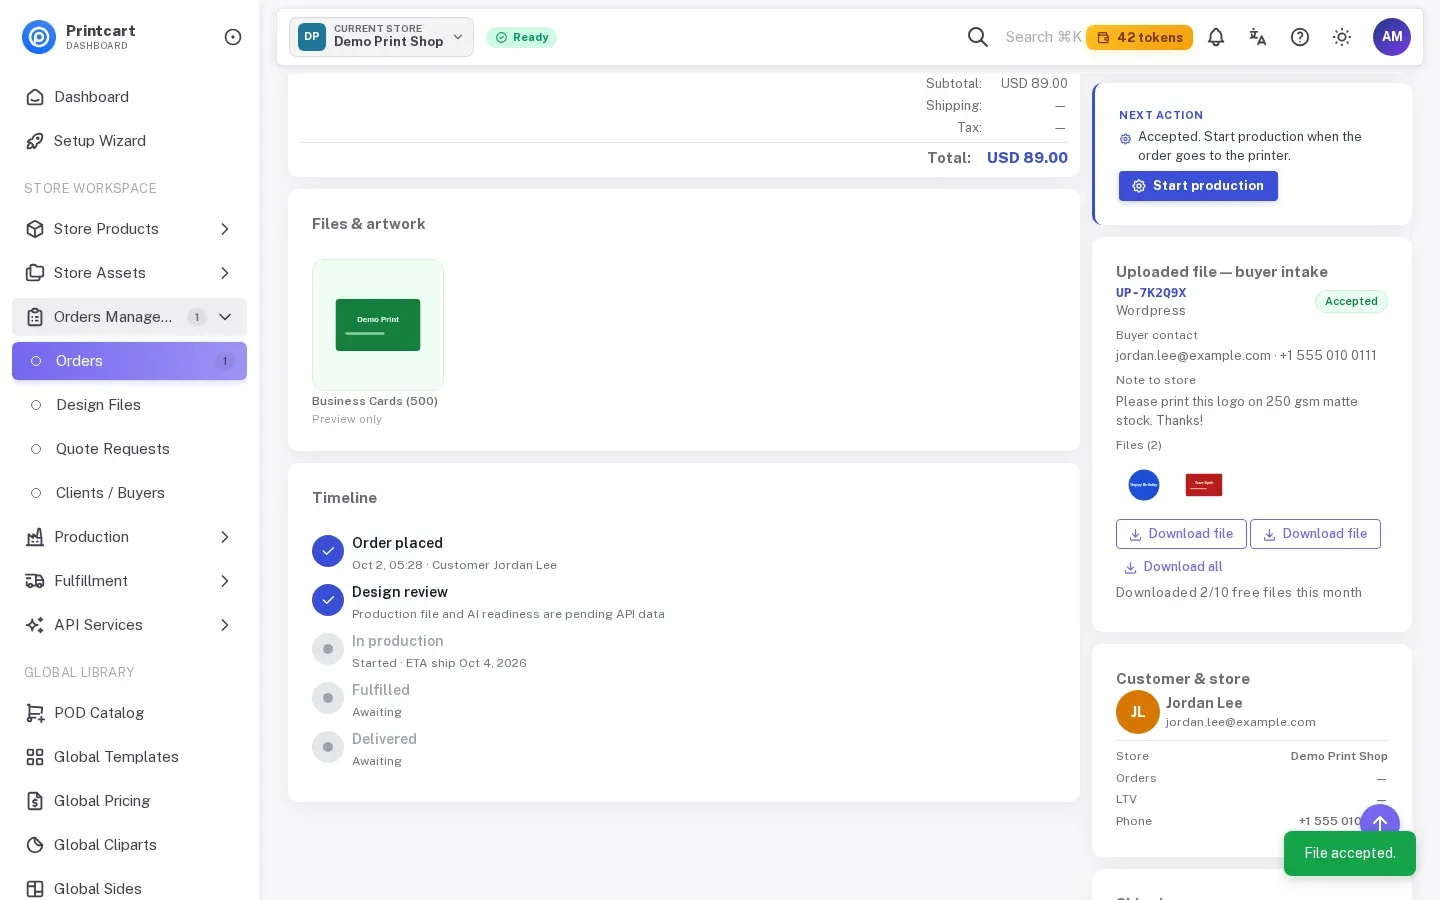Open Clients / Buyers
The width and height of the screenshot is (1440, 900).
129,493
